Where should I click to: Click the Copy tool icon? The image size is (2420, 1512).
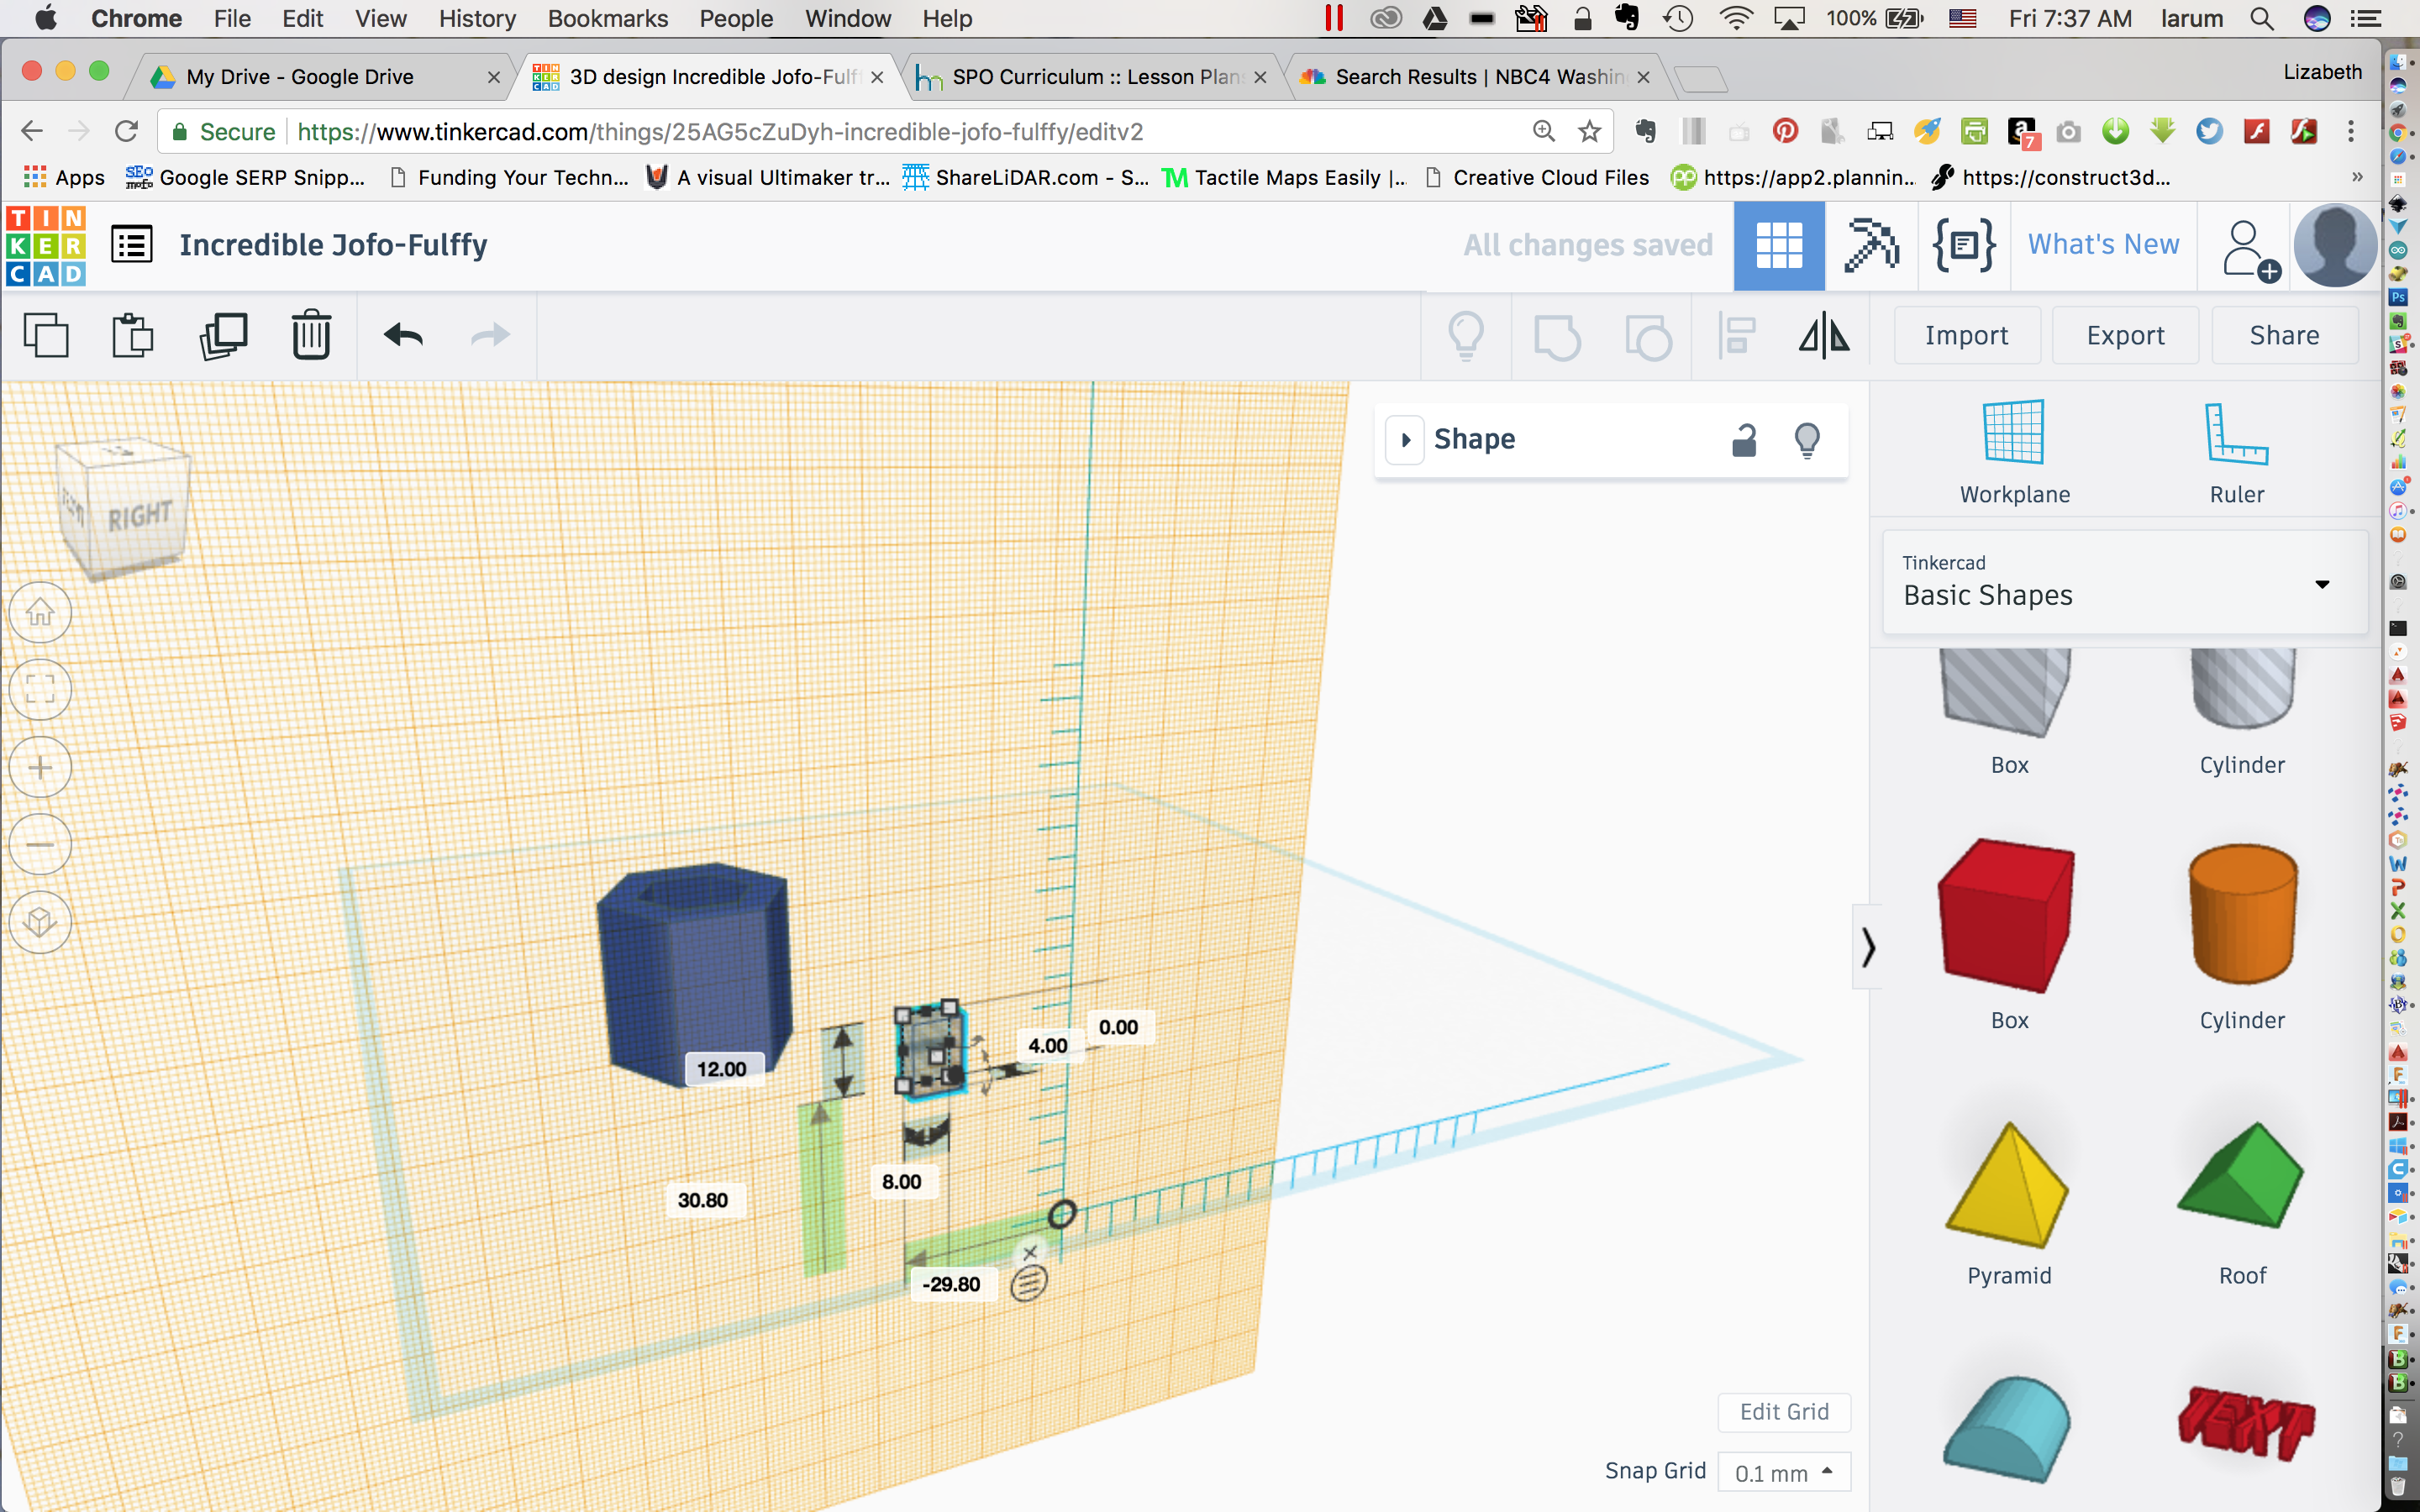46,335
